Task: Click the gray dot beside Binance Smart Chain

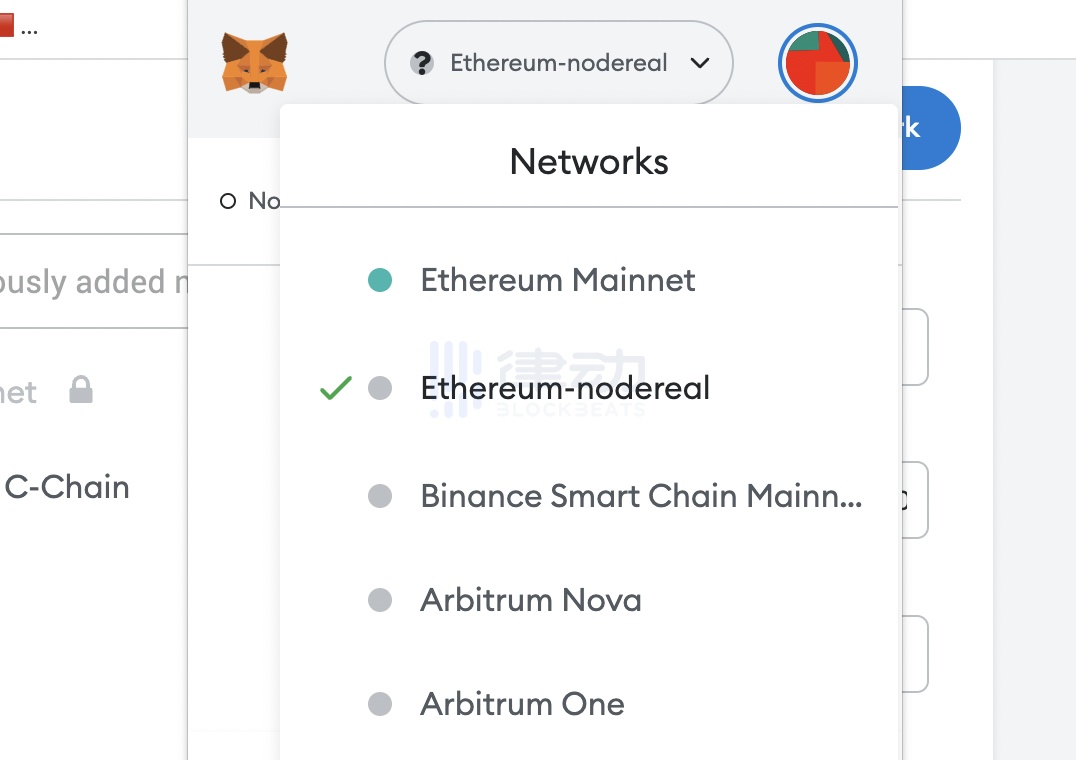Action: (380, 496)
